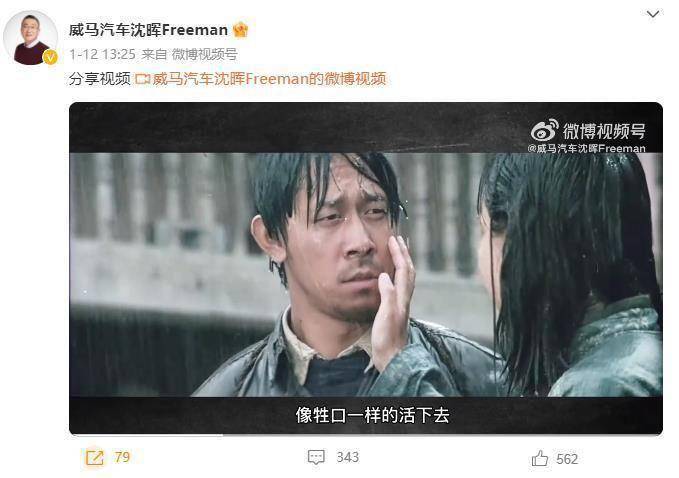Image resolution: width=679 pixels, height=478 pixels.
Task: Open the post options chevron menu
Action: (652, 14)
